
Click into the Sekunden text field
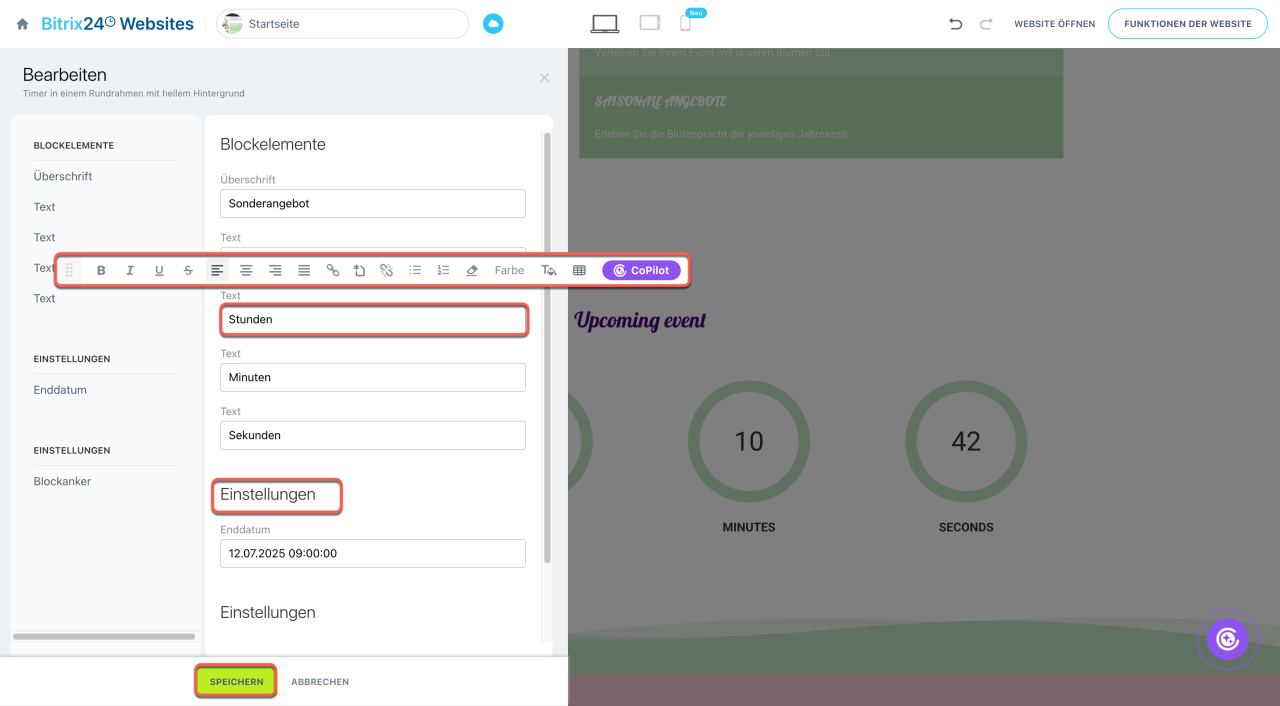point(373,435)
